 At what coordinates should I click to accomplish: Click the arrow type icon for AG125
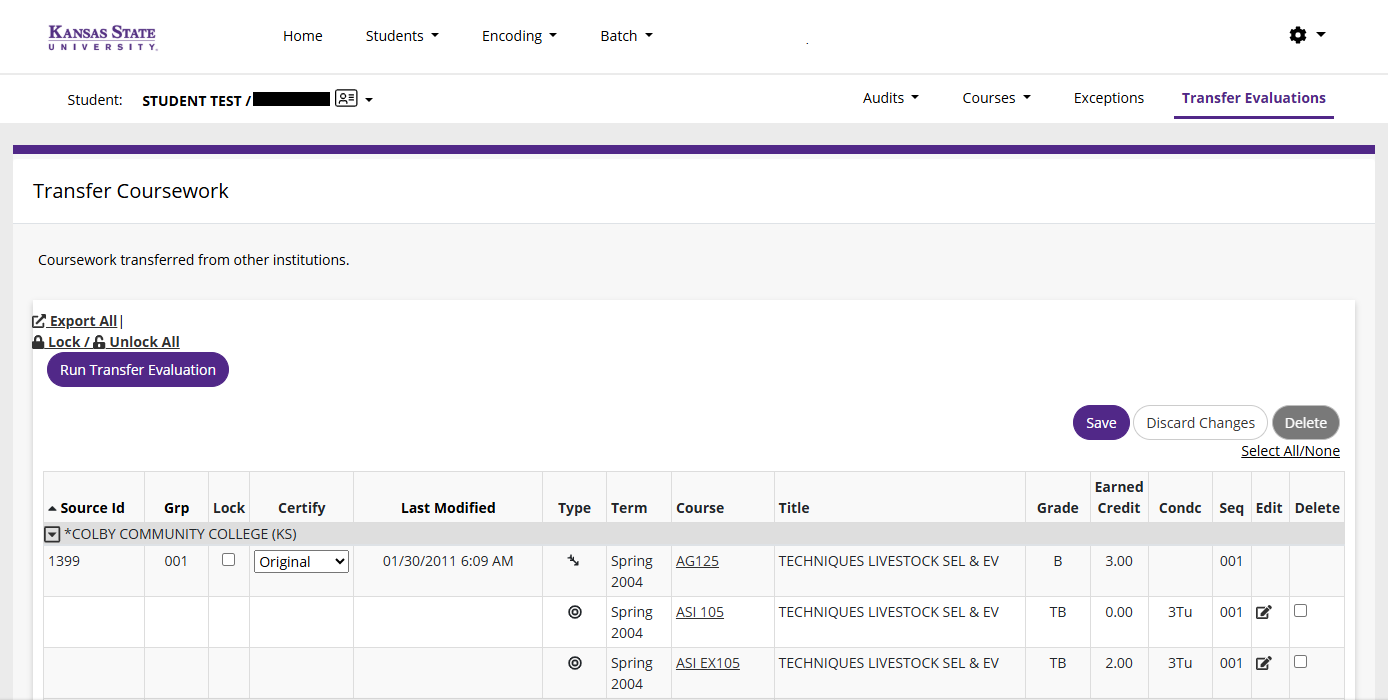[x=574, y=561]
